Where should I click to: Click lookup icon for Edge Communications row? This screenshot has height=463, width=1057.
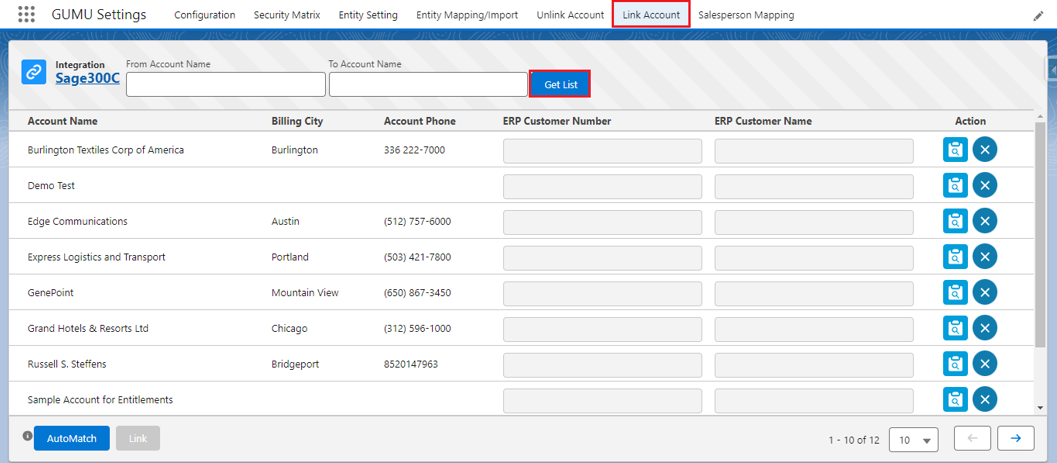coord(955,221)
